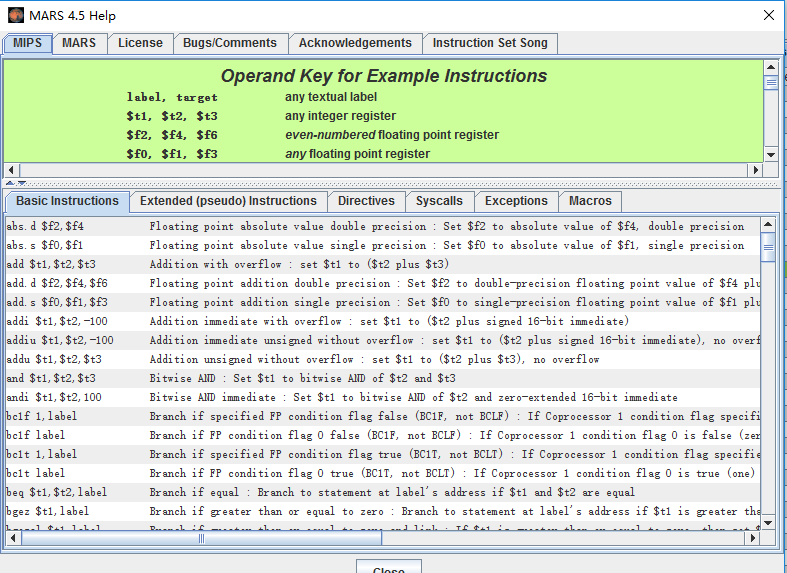The height and width of the screenshot is (573, 787).
Task: Select the Macros tab
Action: point(590,201)
